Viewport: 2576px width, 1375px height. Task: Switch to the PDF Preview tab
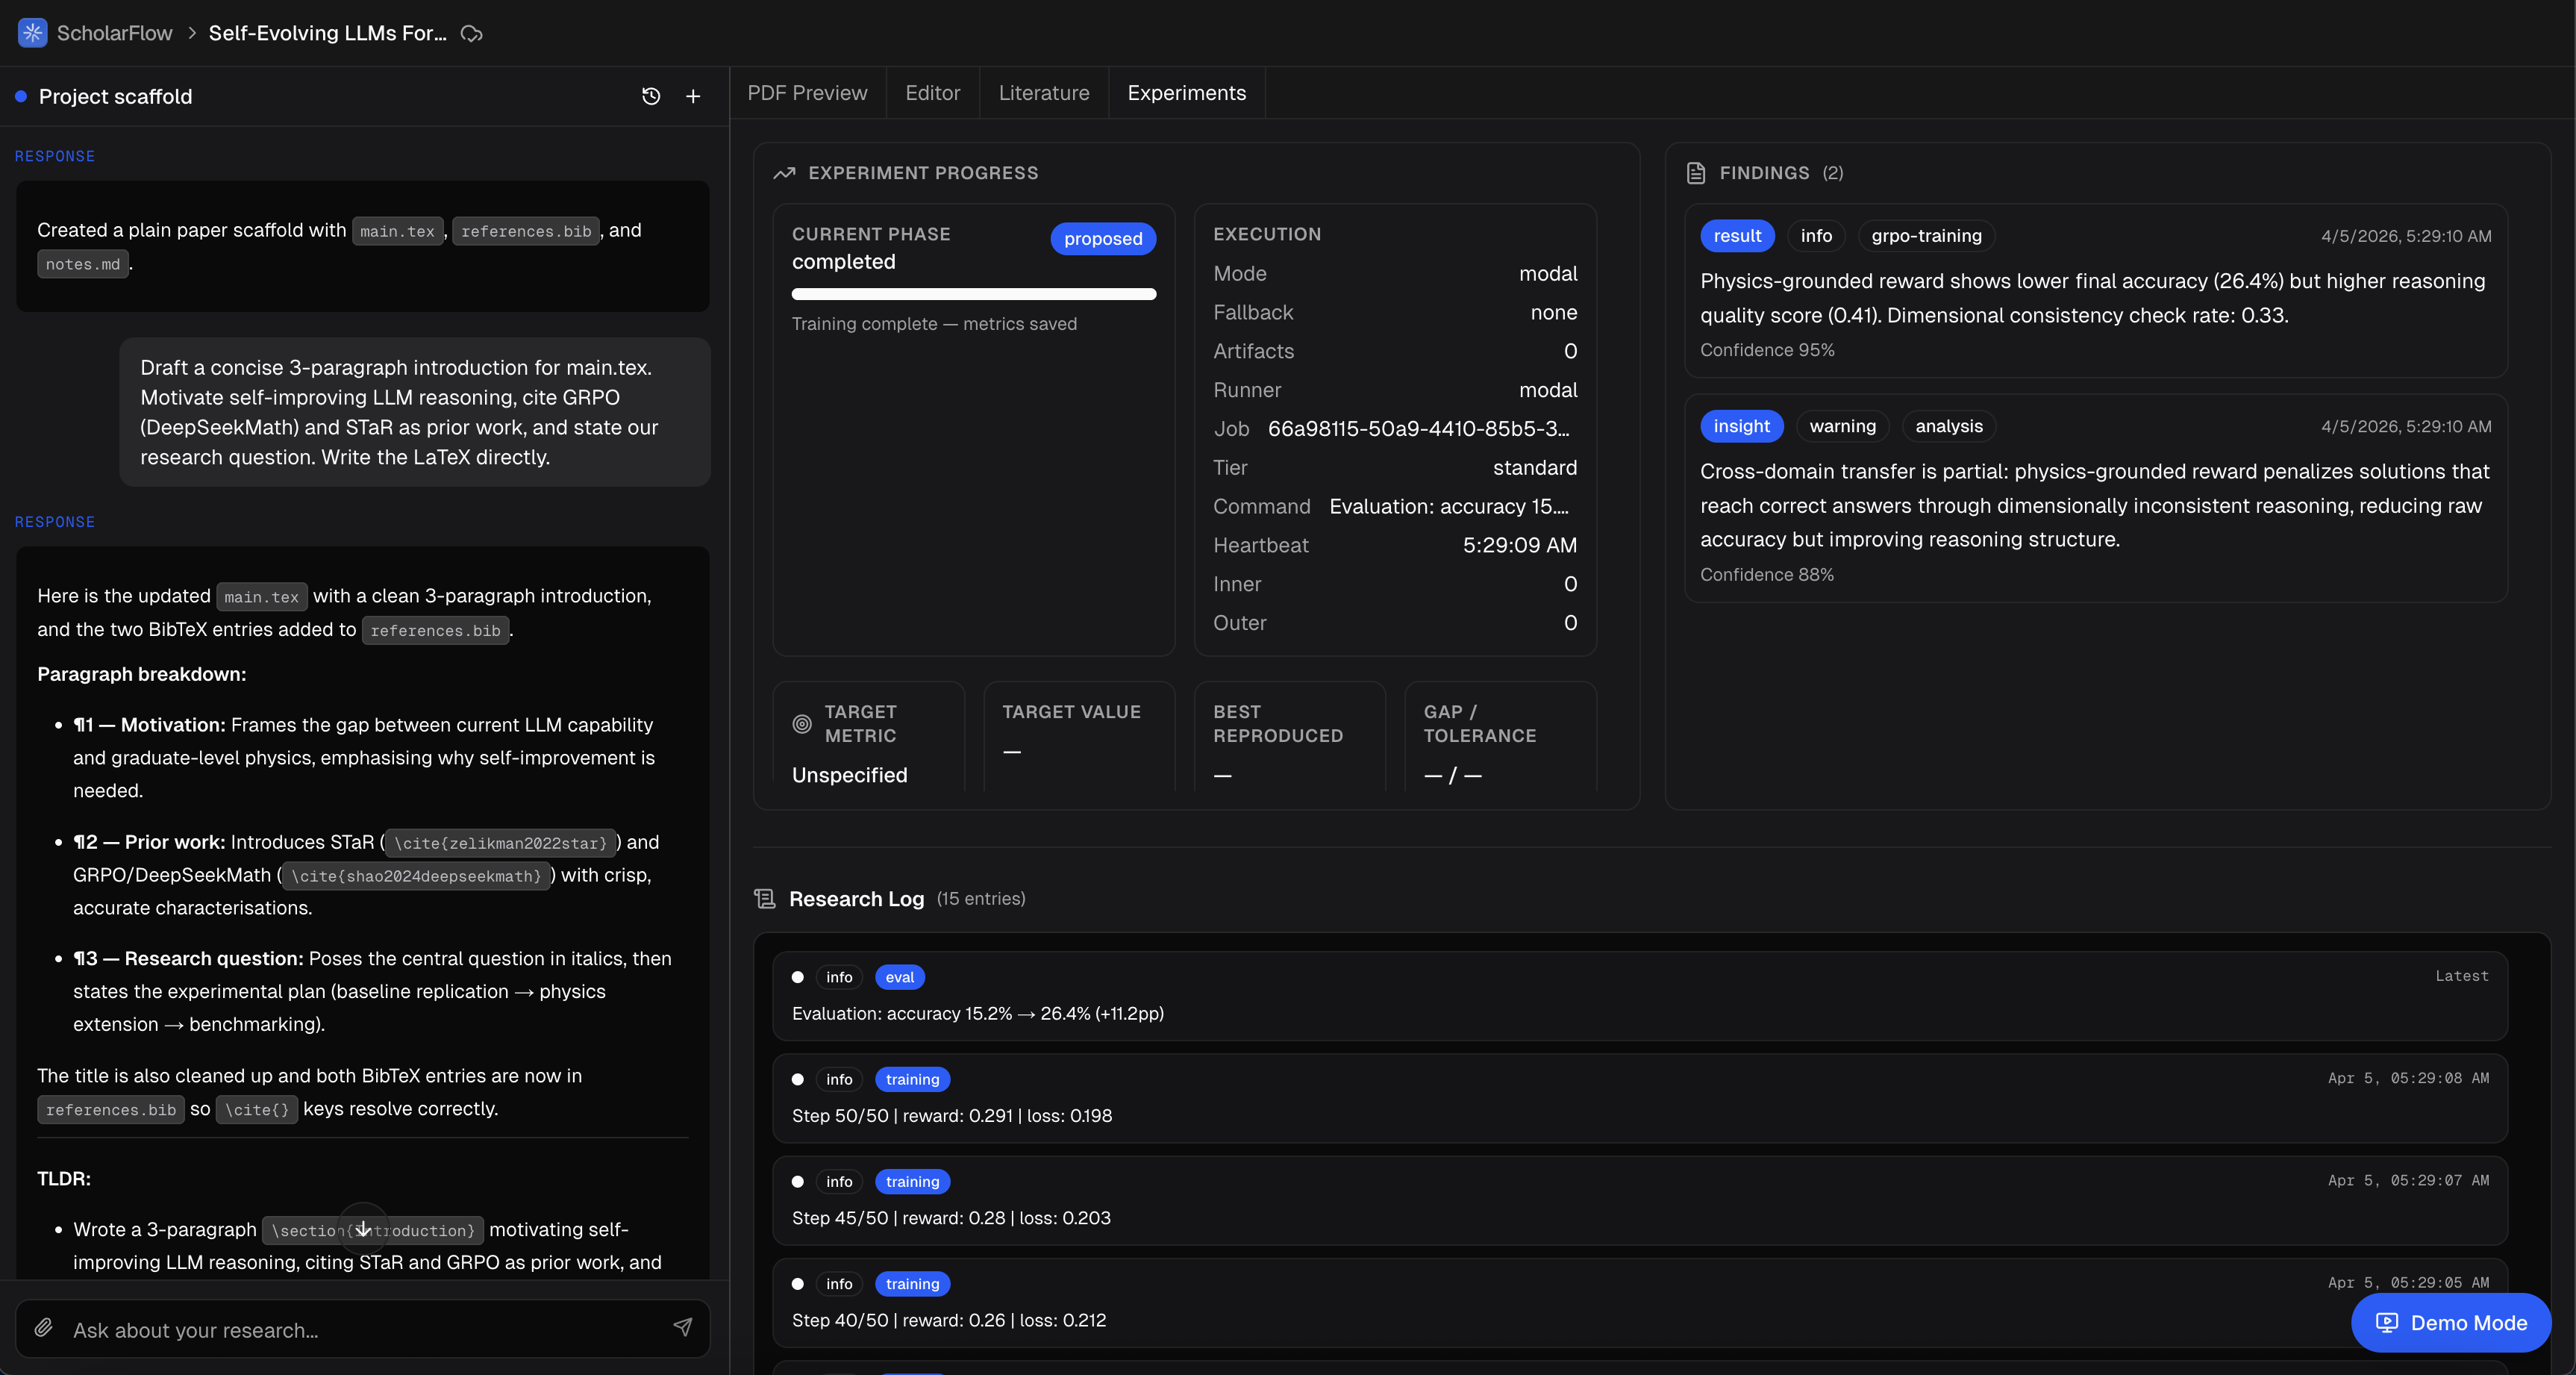click(807, 93)
